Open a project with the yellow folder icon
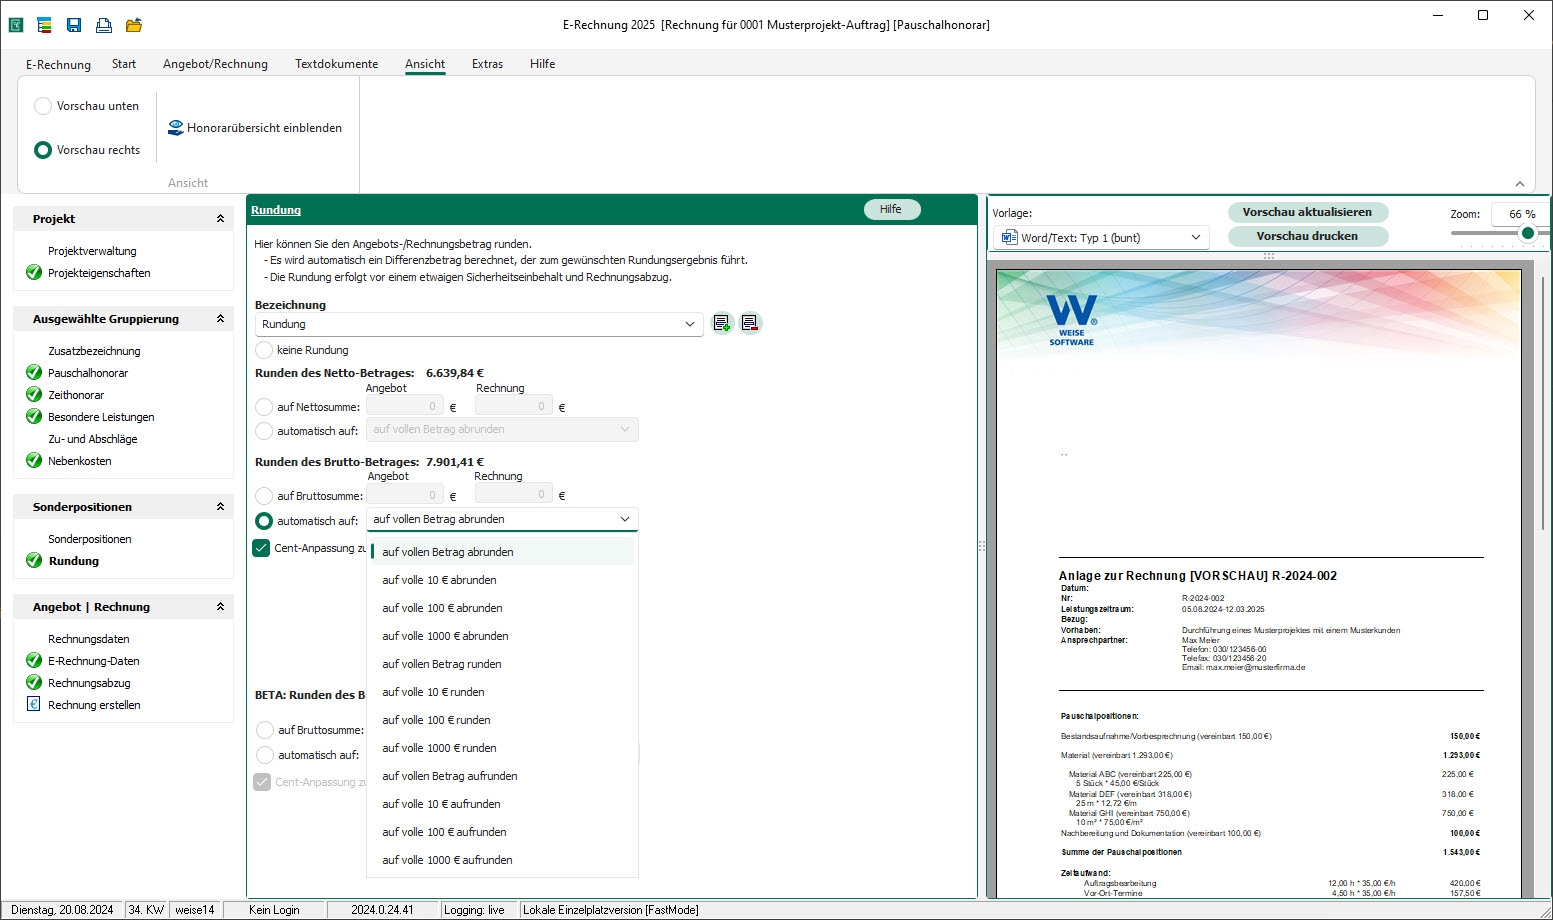Image resolution: width=1553 pixels, height=920 pixels. [x=133, y=25]
